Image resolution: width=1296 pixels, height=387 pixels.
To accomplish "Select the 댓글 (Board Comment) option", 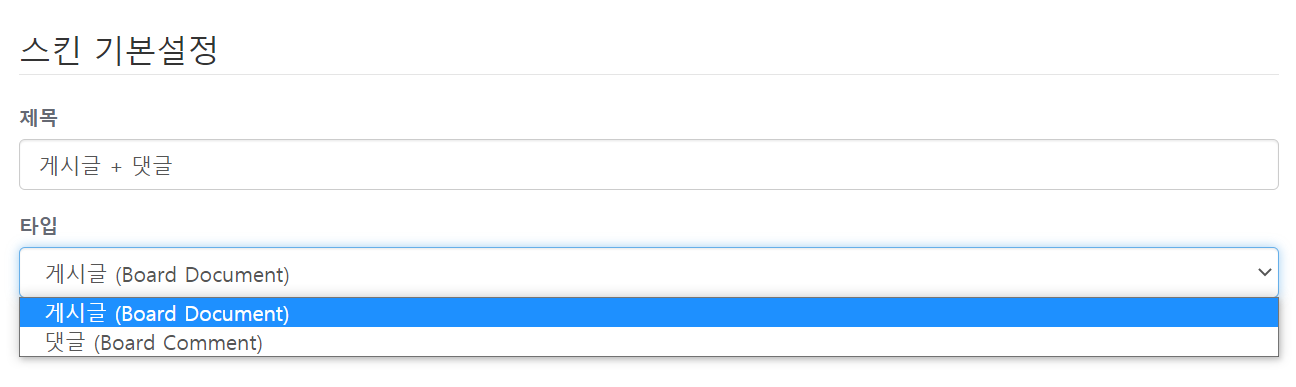I will [649, 343].
